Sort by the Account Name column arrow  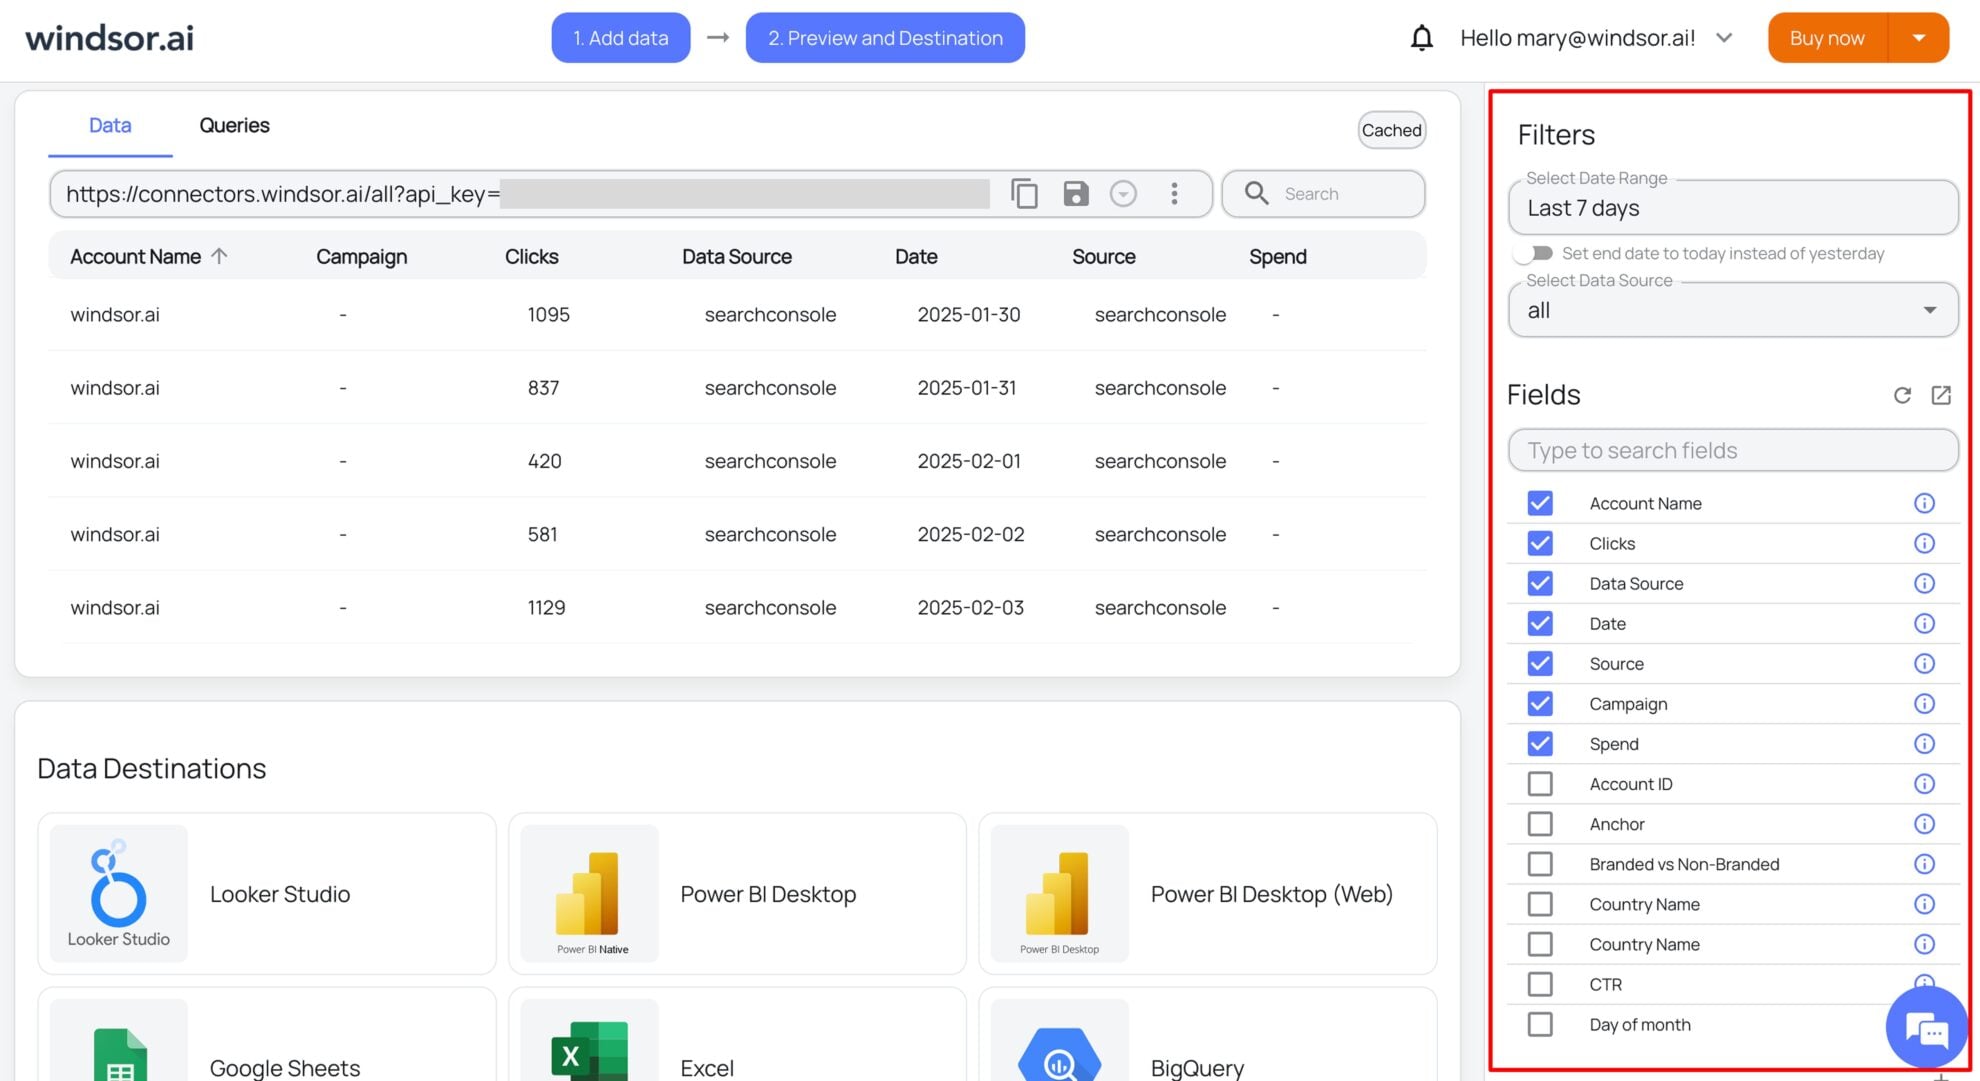pyautogui.click(x=220, y=256)
